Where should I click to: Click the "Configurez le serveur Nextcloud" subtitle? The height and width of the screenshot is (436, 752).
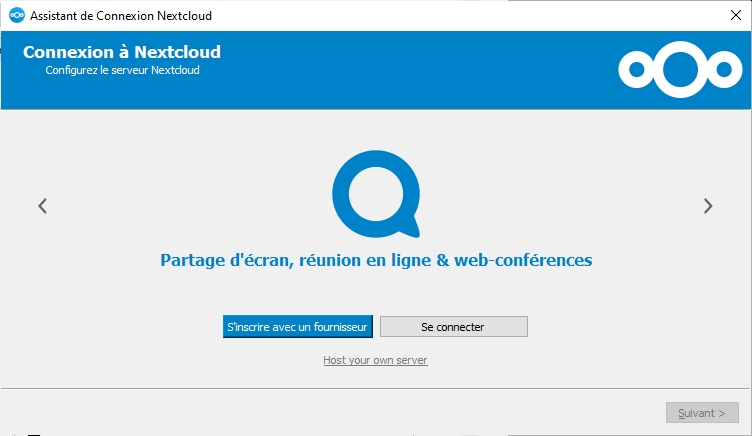pyautogui.click(x=122, y=70)
